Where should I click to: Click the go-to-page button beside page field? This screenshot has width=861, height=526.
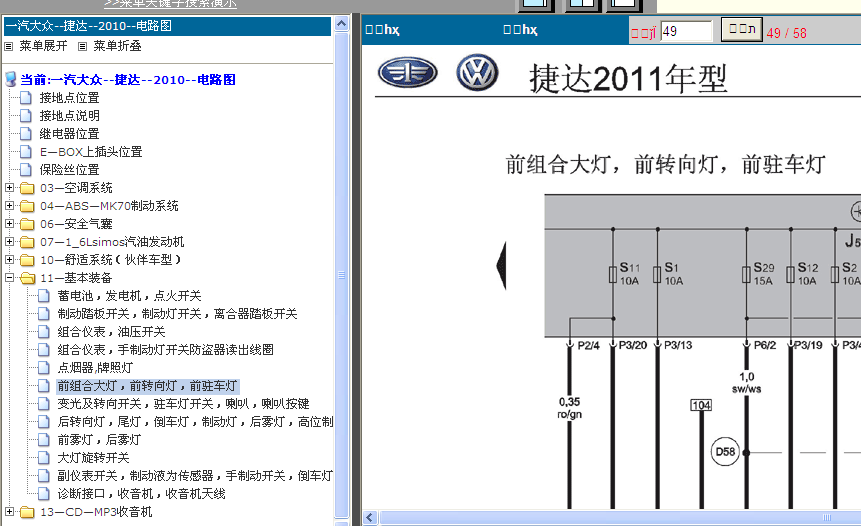click(742, 30)
